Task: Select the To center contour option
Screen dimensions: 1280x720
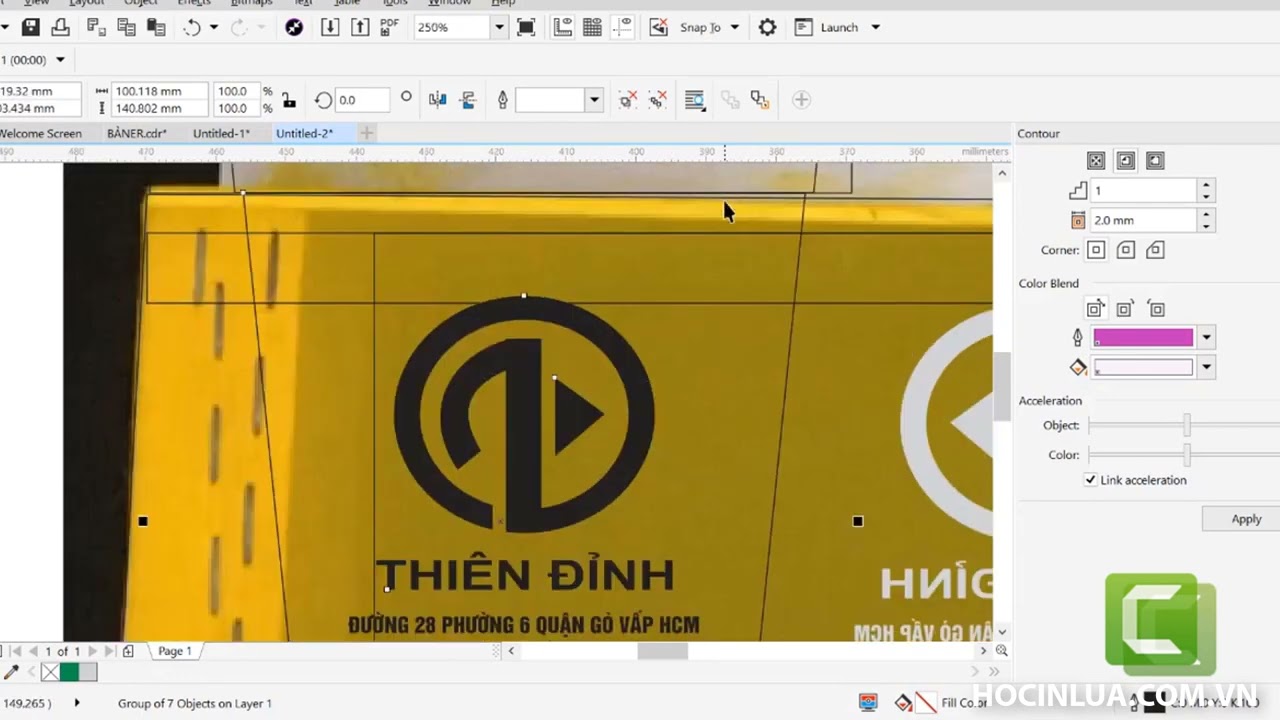Action: 1096,161
